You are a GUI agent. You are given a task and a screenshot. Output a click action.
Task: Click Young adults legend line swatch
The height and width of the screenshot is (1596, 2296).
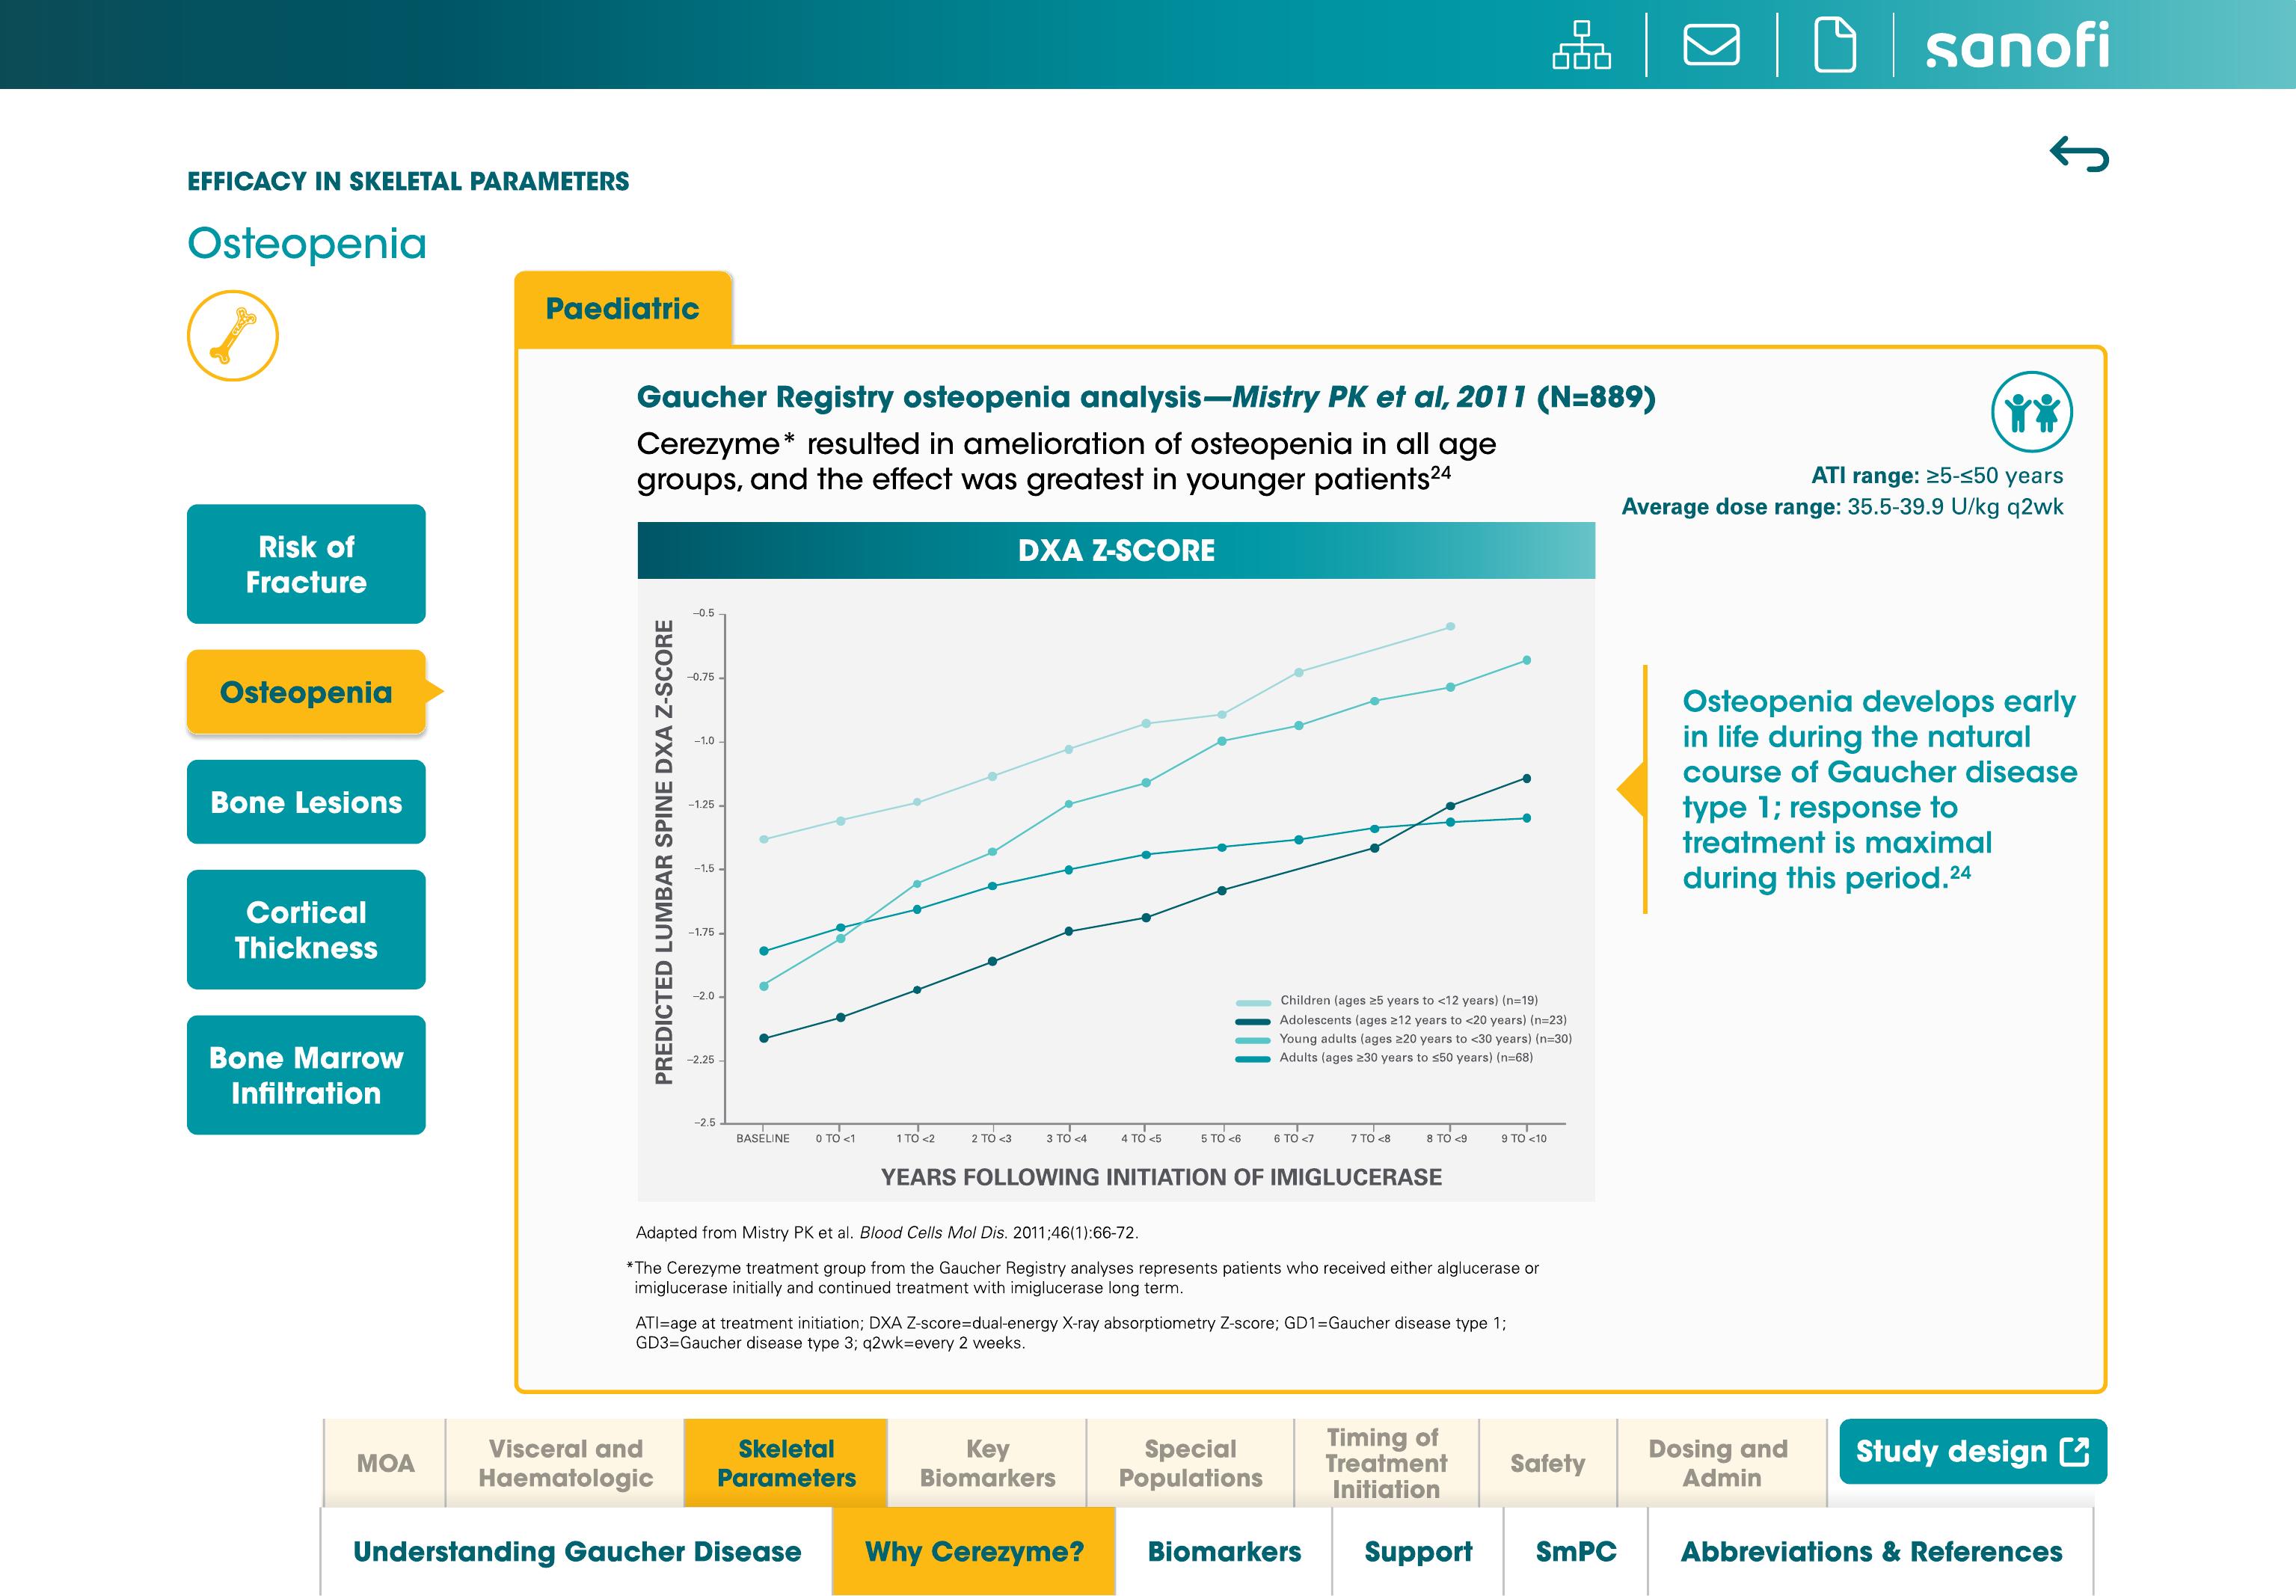[x=1253, y=1040]
